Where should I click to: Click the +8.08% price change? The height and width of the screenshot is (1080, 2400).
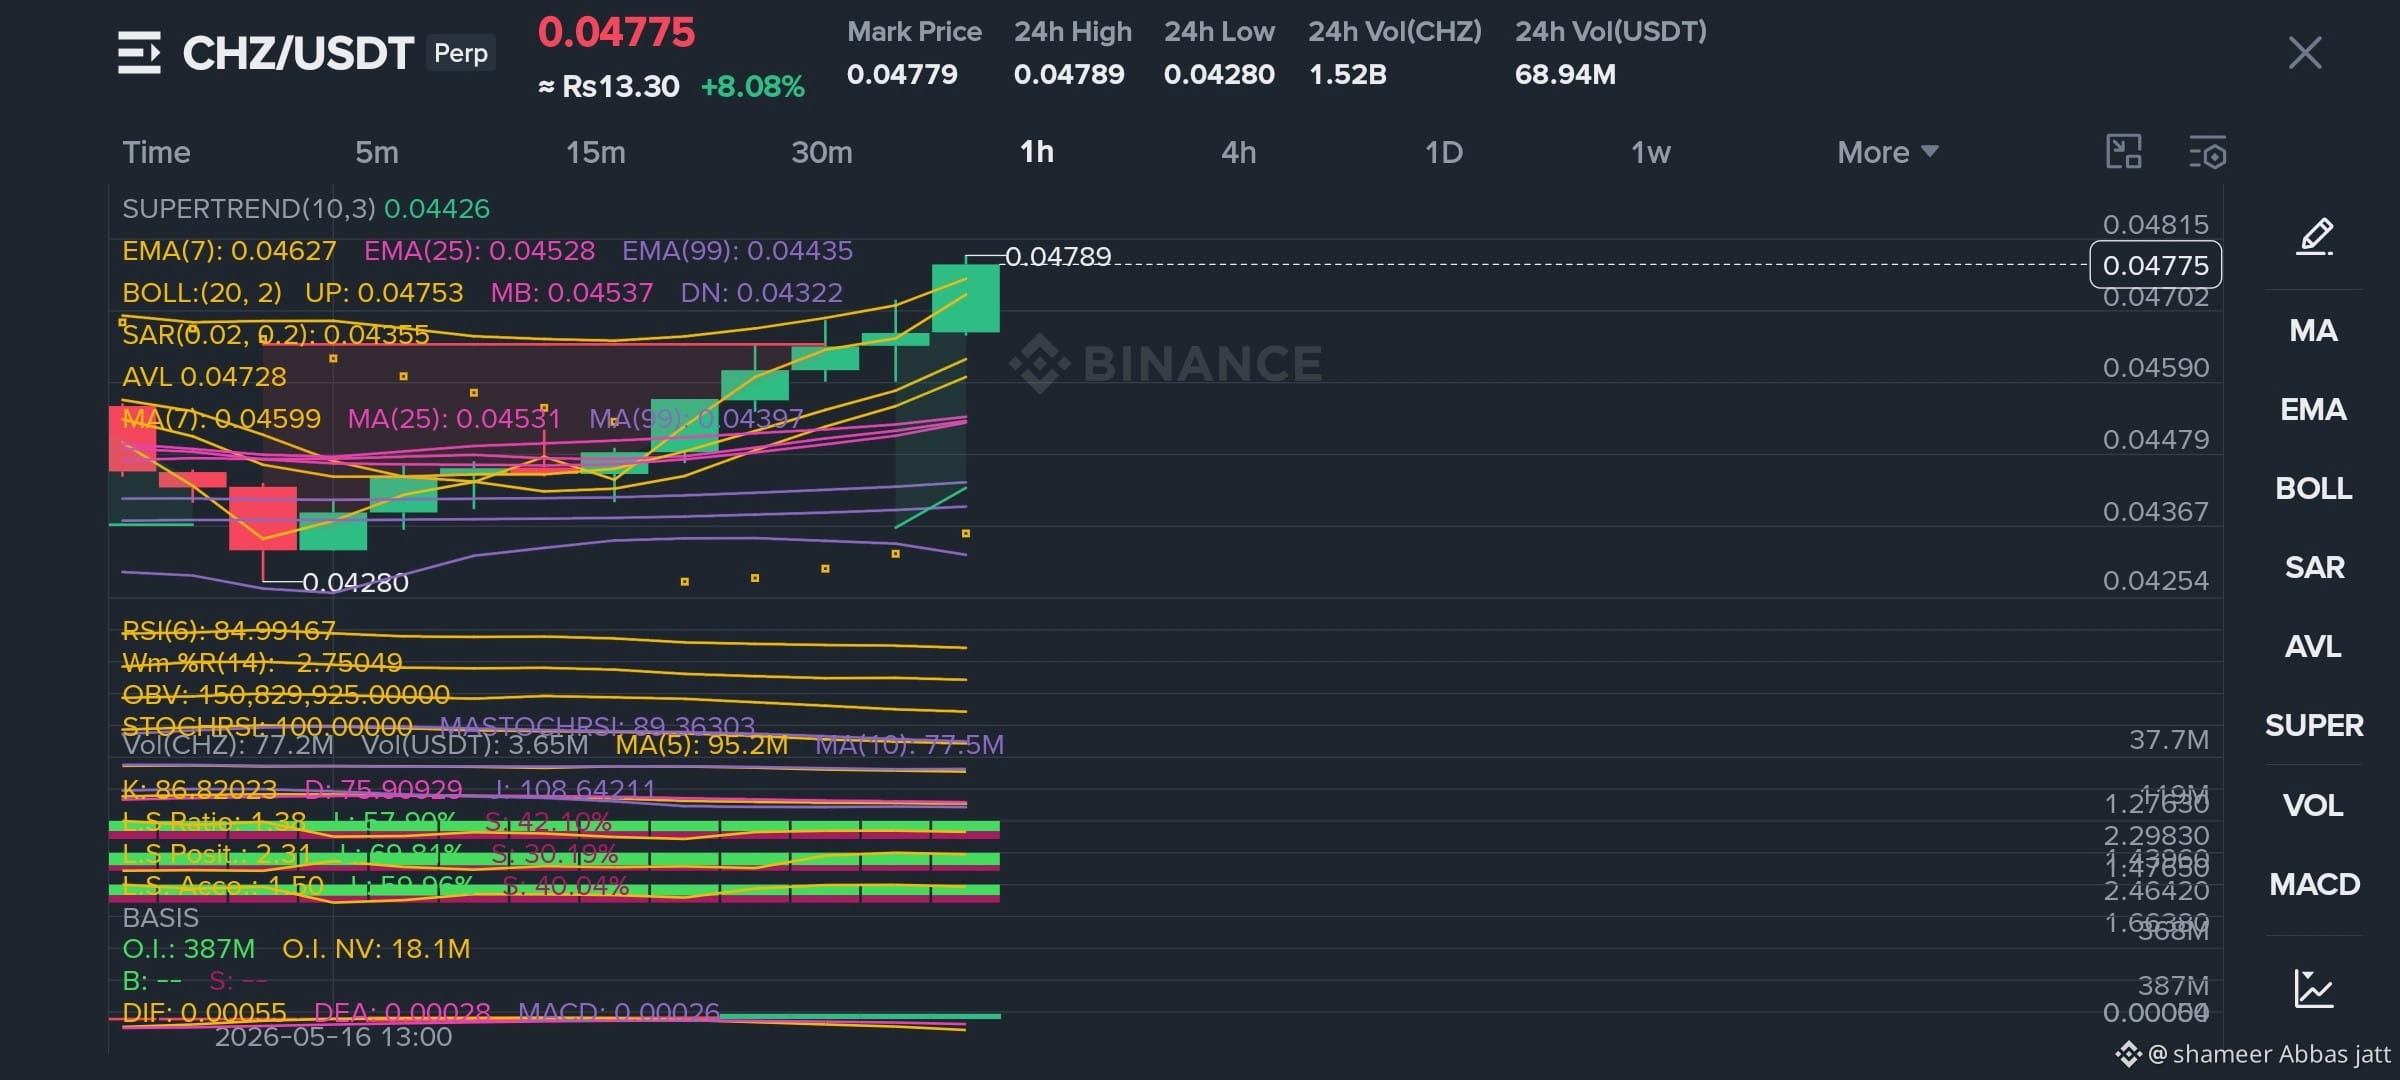point(752,87)
